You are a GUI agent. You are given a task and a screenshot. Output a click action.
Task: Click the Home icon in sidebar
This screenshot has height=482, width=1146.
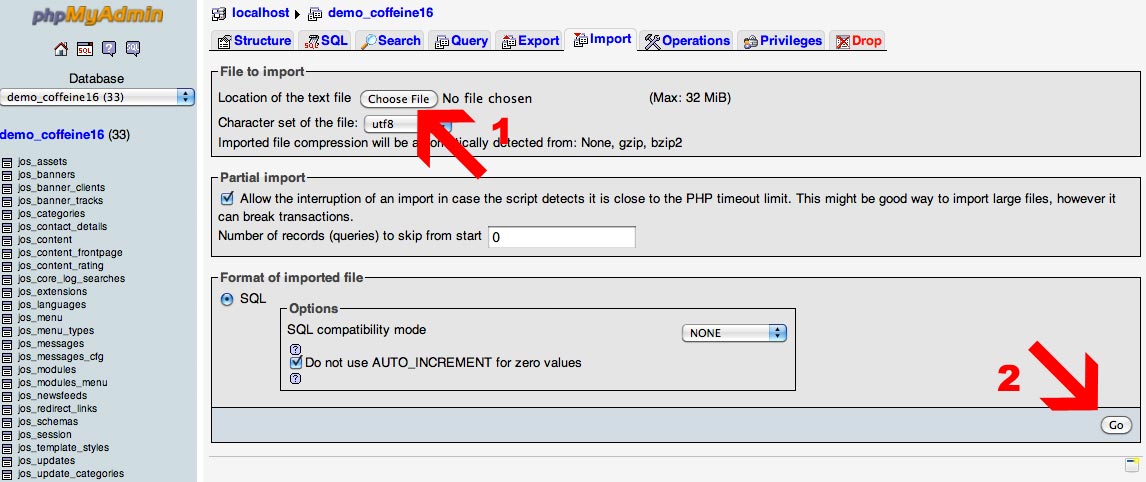pos(62,48)
